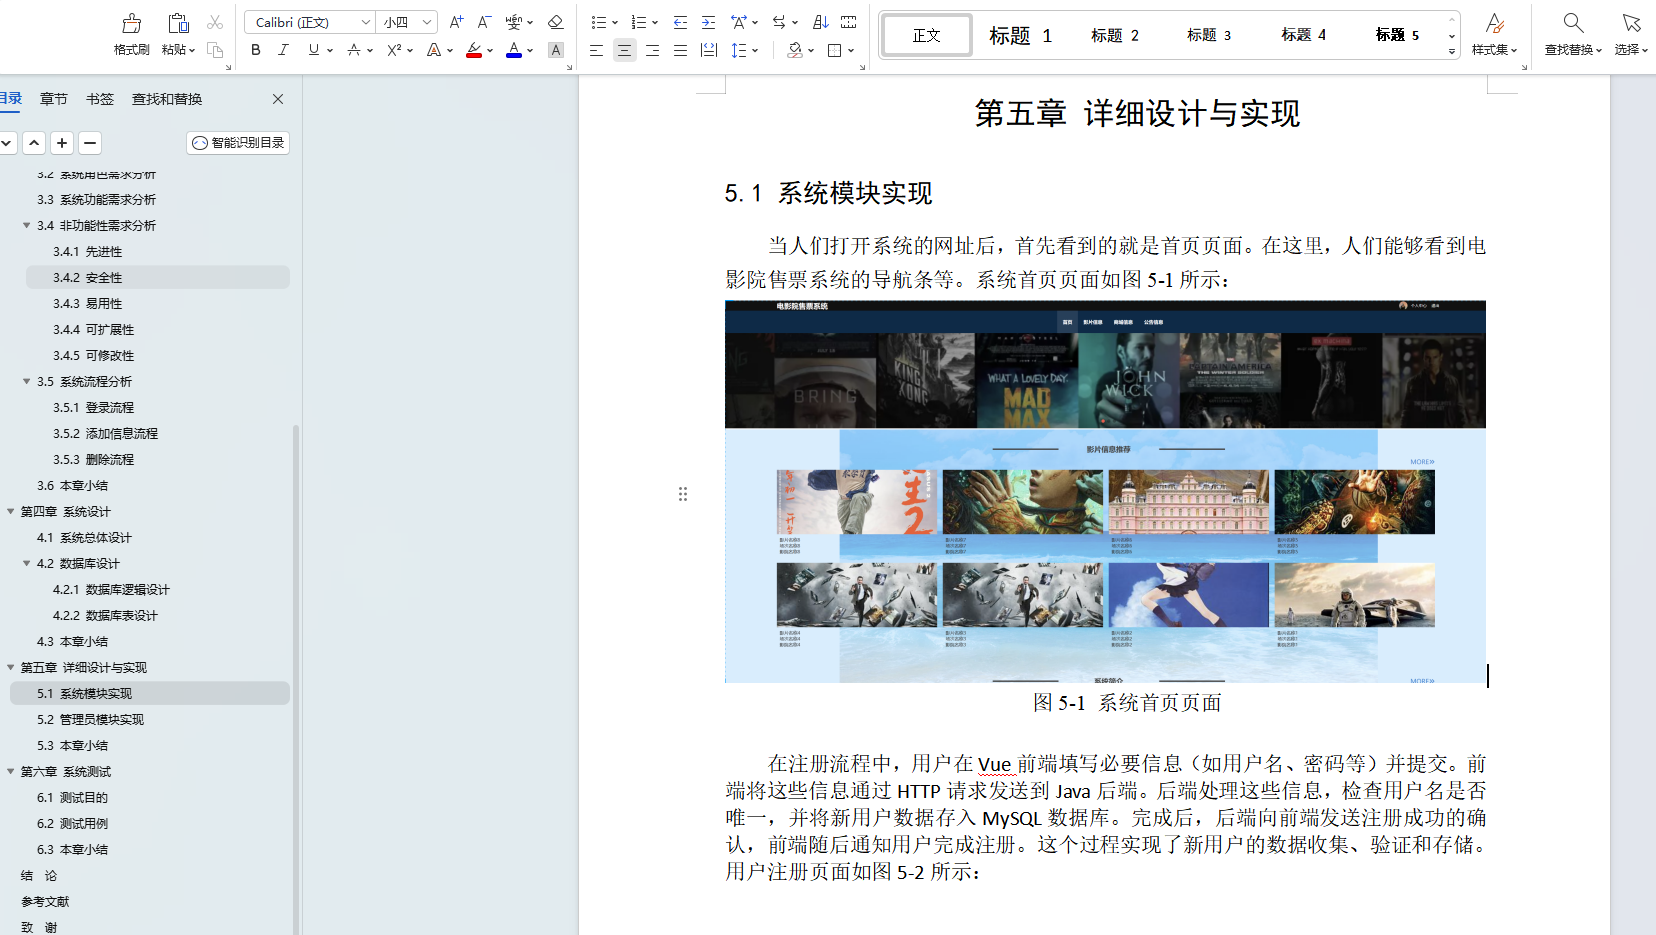Toggle Italic formatting

[x=284, y=50]
